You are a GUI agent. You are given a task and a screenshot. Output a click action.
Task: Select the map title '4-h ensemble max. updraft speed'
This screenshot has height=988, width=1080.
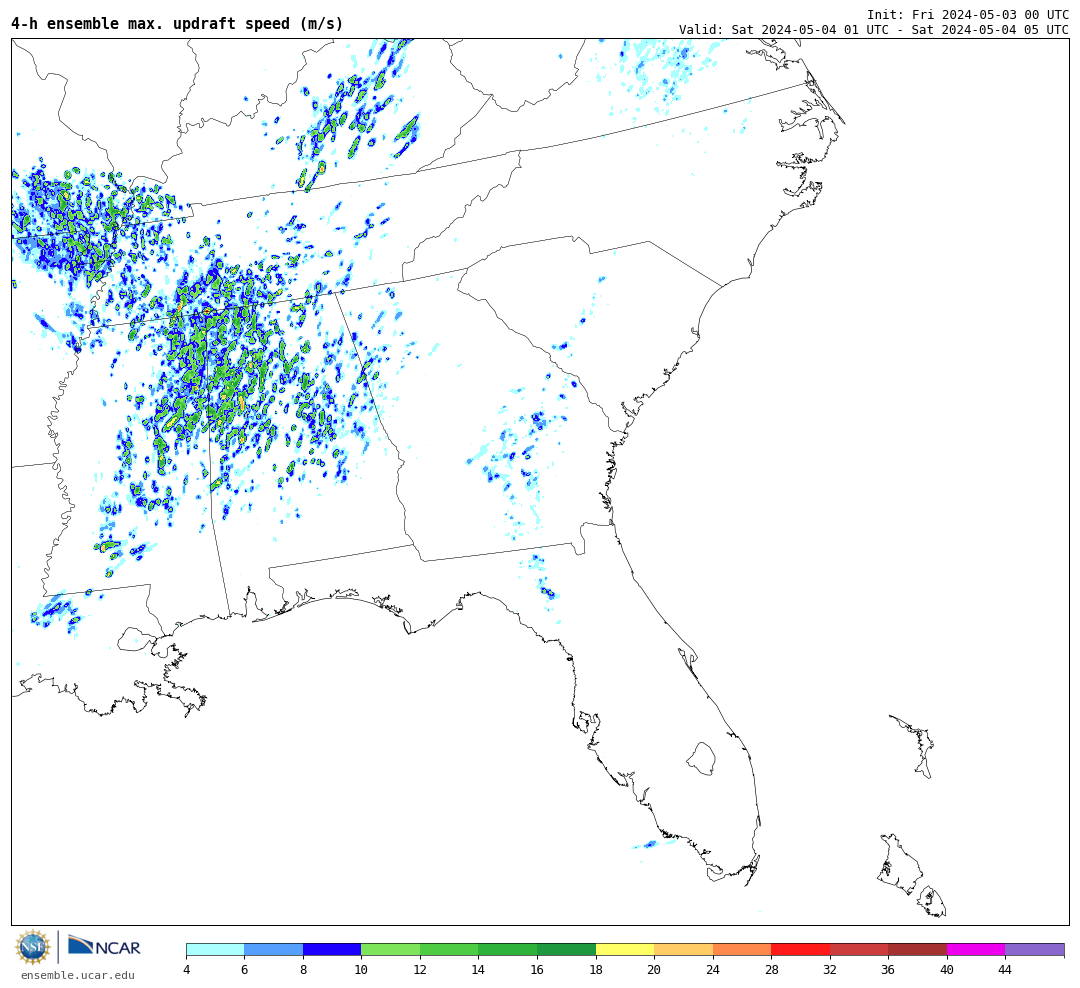pyautogui.click(x=150, y=23)
